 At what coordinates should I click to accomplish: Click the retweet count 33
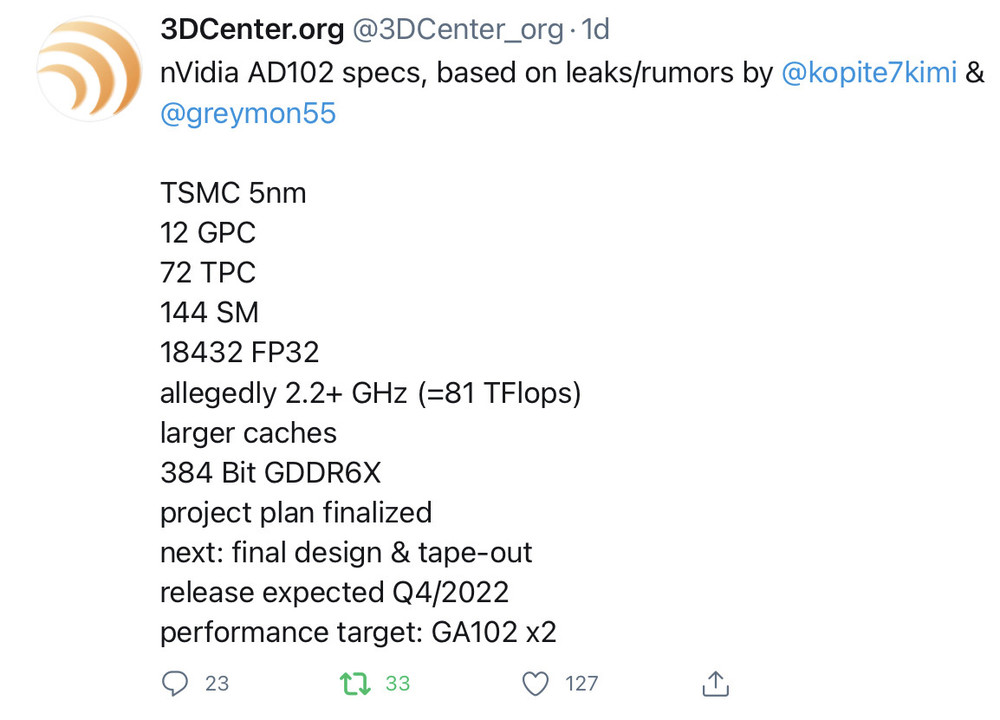[x=398, y=684]
